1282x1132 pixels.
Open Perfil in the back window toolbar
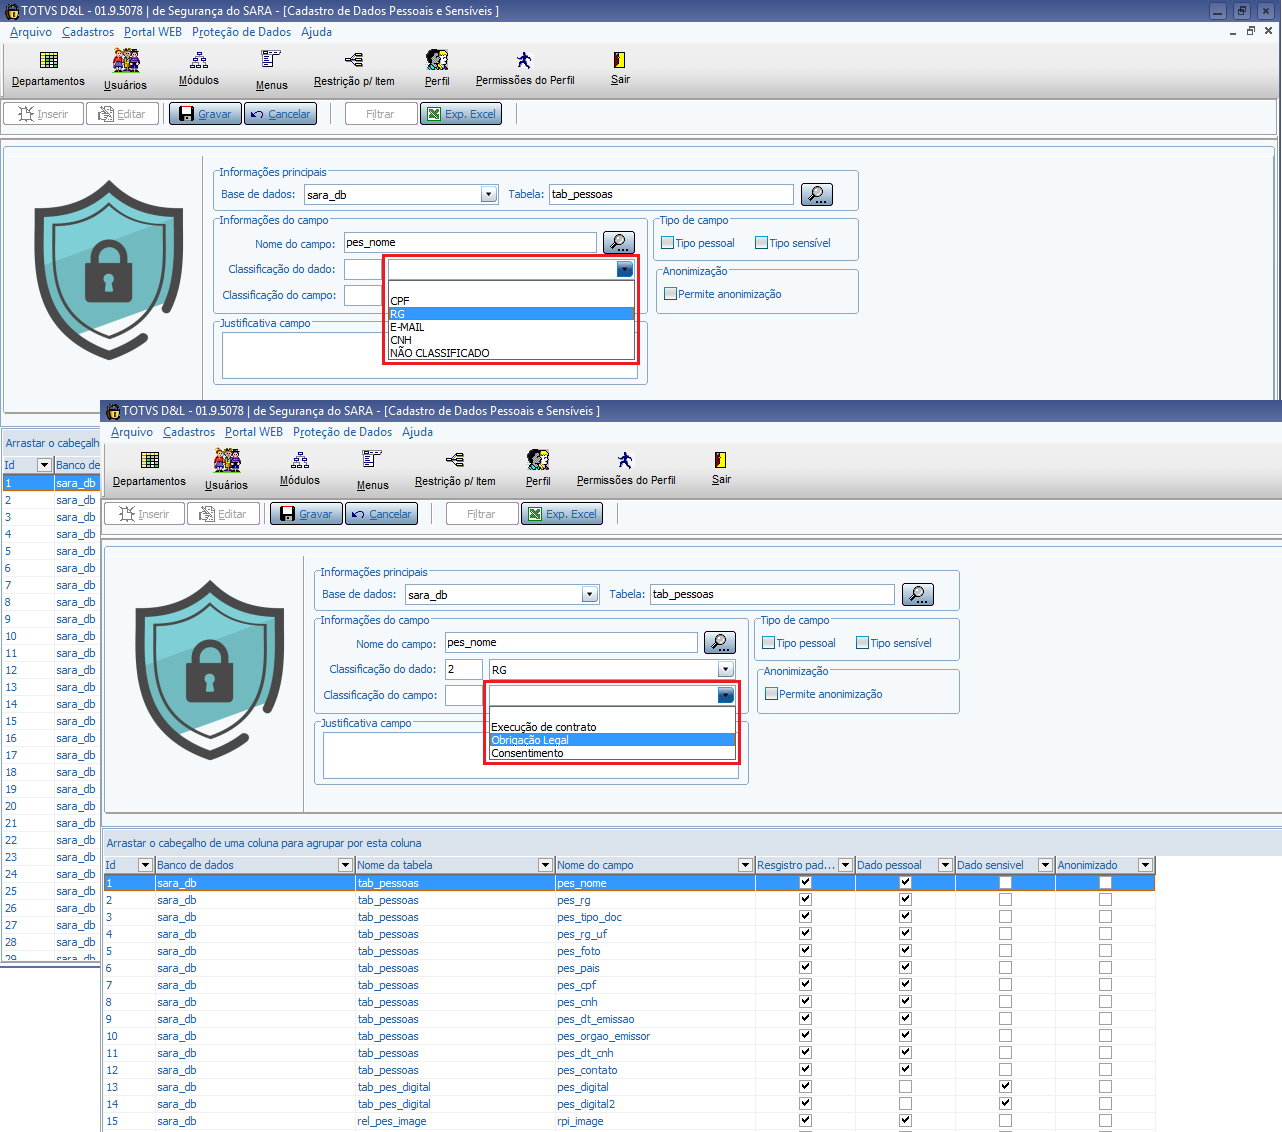(x=437, y=68)
